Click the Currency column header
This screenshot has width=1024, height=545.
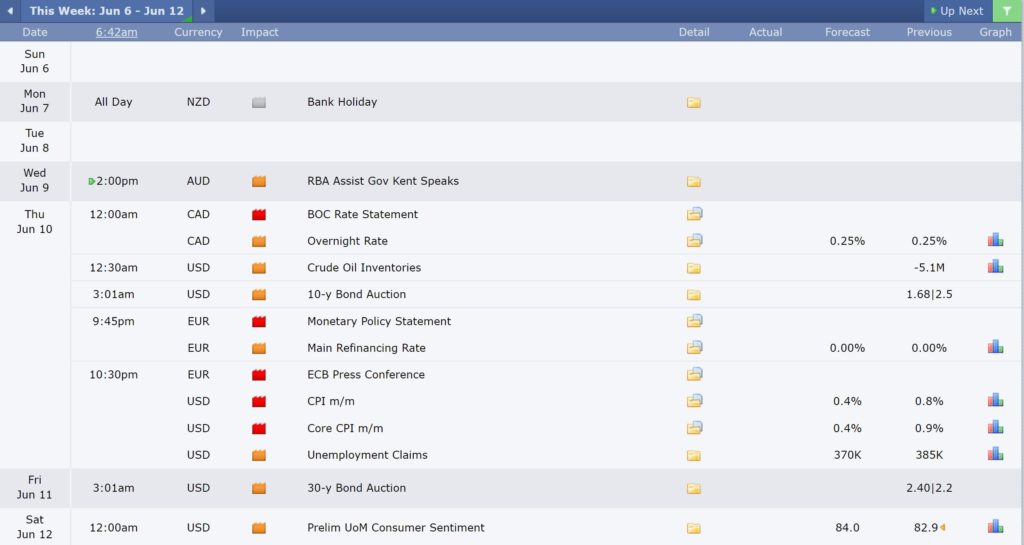click(198, 32)
